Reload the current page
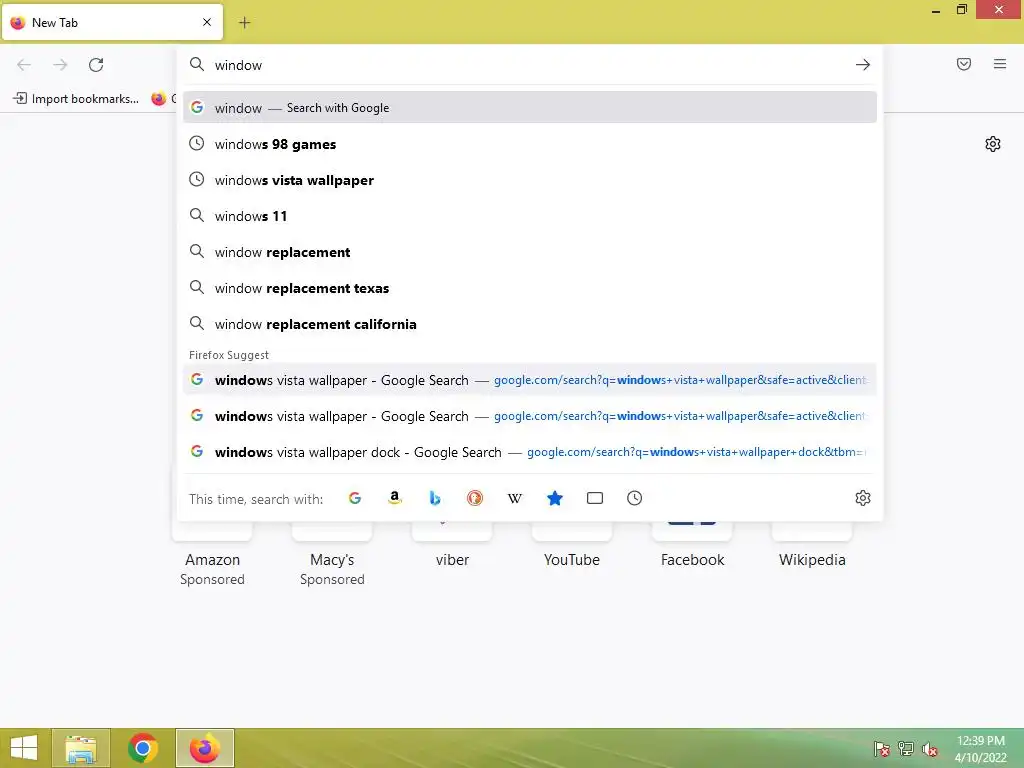The width and height of the screenshot is (1024, 768). pos(96,65)
